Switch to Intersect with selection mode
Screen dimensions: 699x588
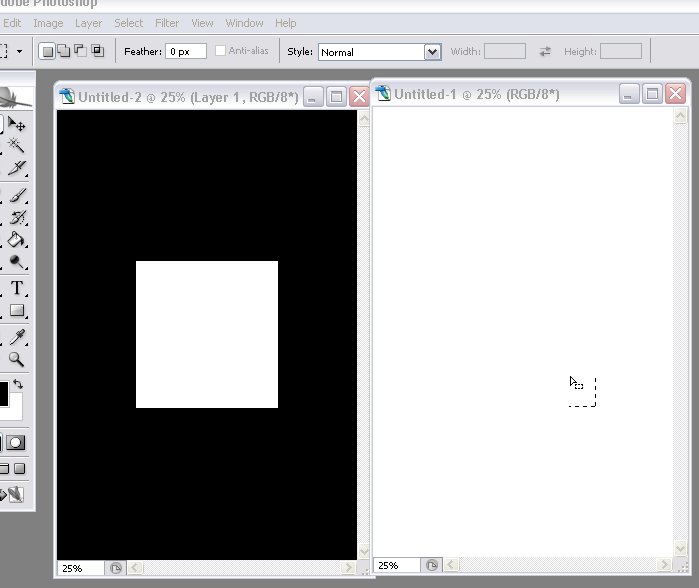[x=97, y=51]
